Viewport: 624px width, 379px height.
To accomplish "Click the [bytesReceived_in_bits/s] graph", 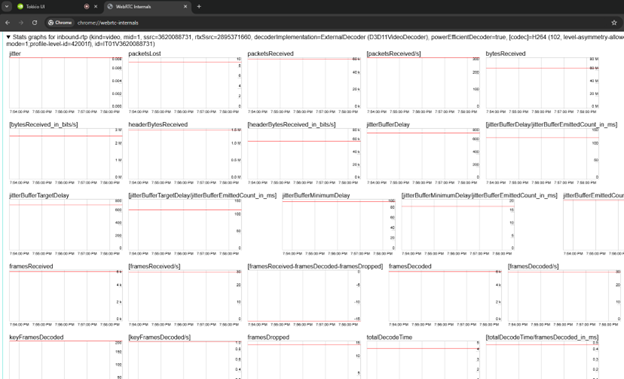I will point(66,153).
